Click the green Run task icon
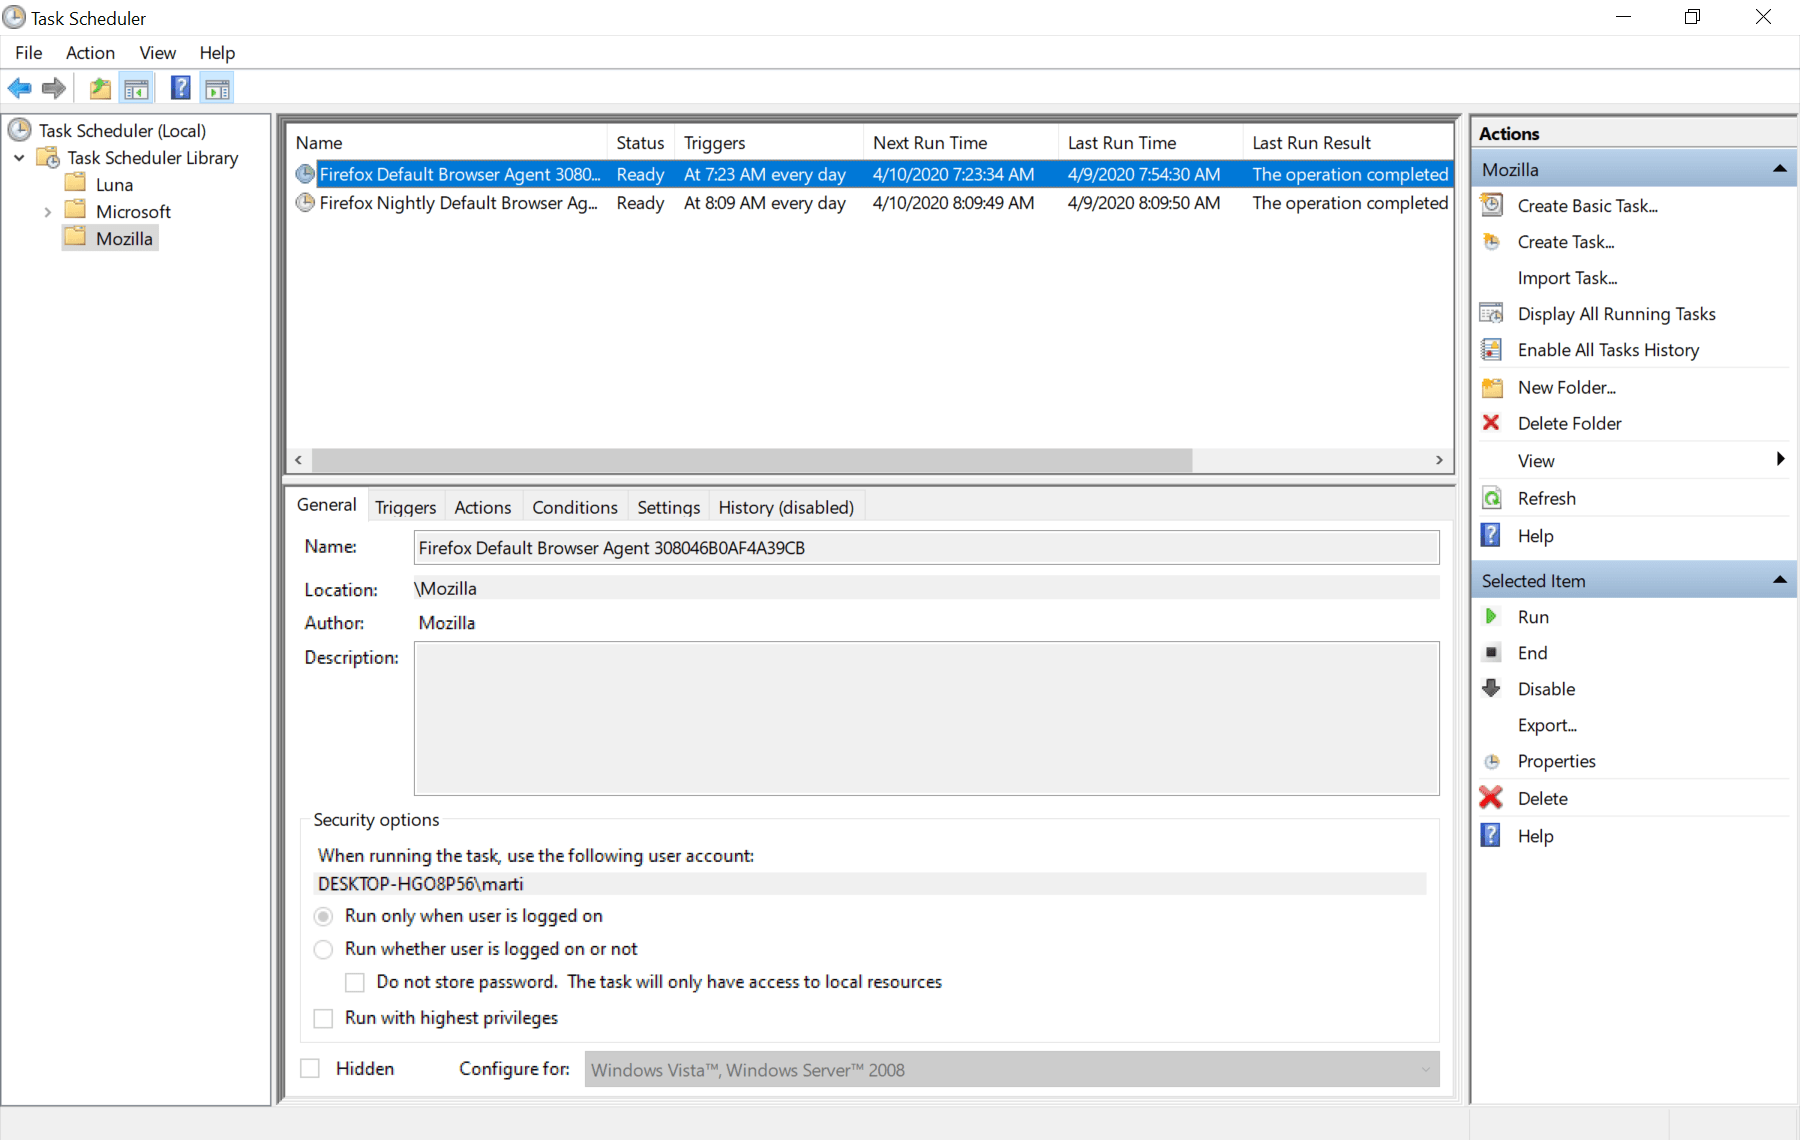Image resolution: width=1800 pixels, height=1140 pixels. pos(1491,617)
